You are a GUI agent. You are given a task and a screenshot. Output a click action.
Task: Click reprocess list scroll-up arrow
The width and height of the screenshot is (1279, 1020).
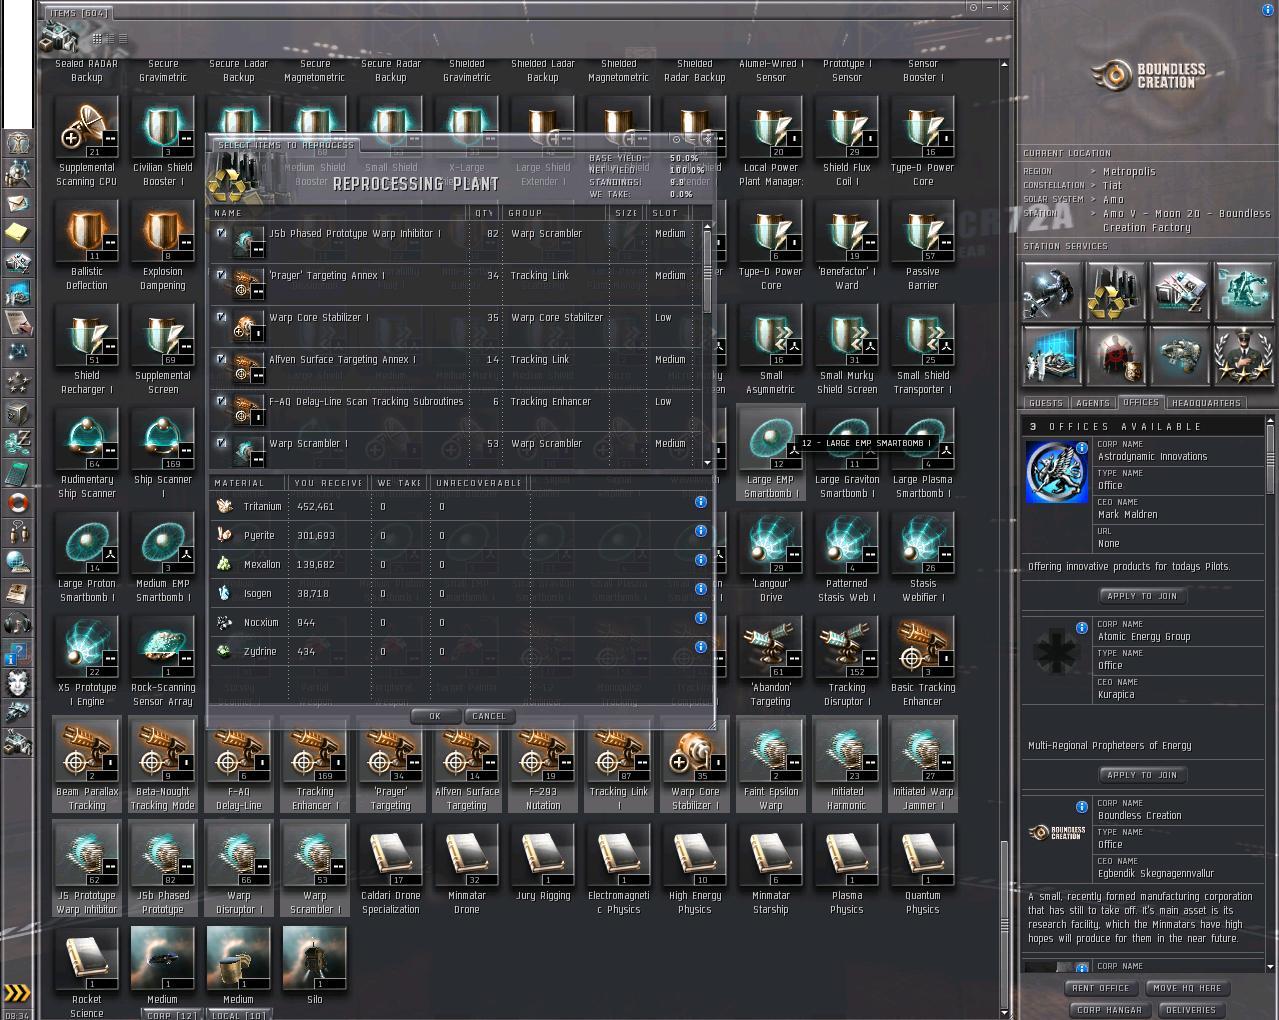click(x=707, y=226)
